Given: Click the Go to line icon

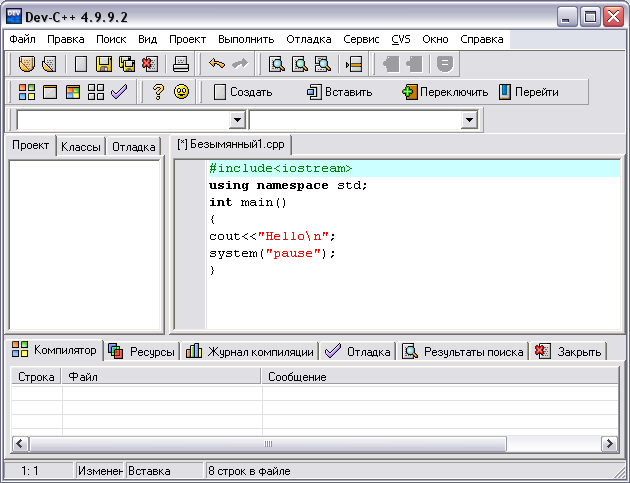Looking at the screenshot, I should click(354, 64).
